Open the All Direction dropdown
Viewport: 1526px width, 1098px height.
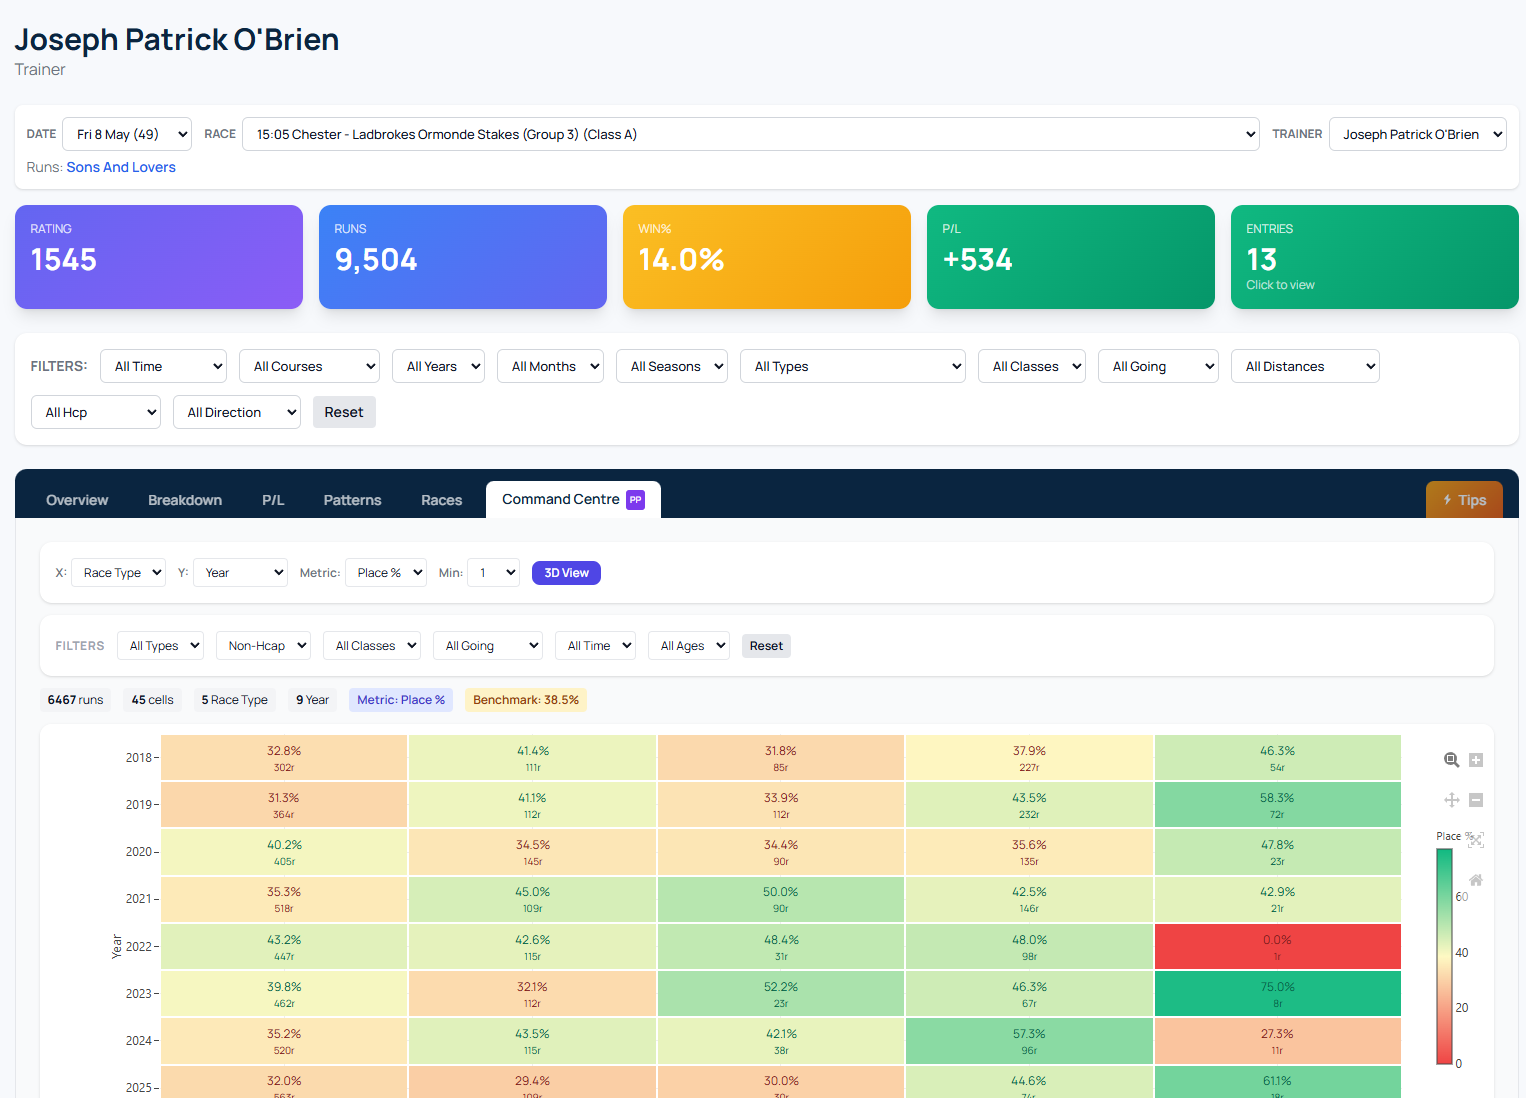[237, 412]
